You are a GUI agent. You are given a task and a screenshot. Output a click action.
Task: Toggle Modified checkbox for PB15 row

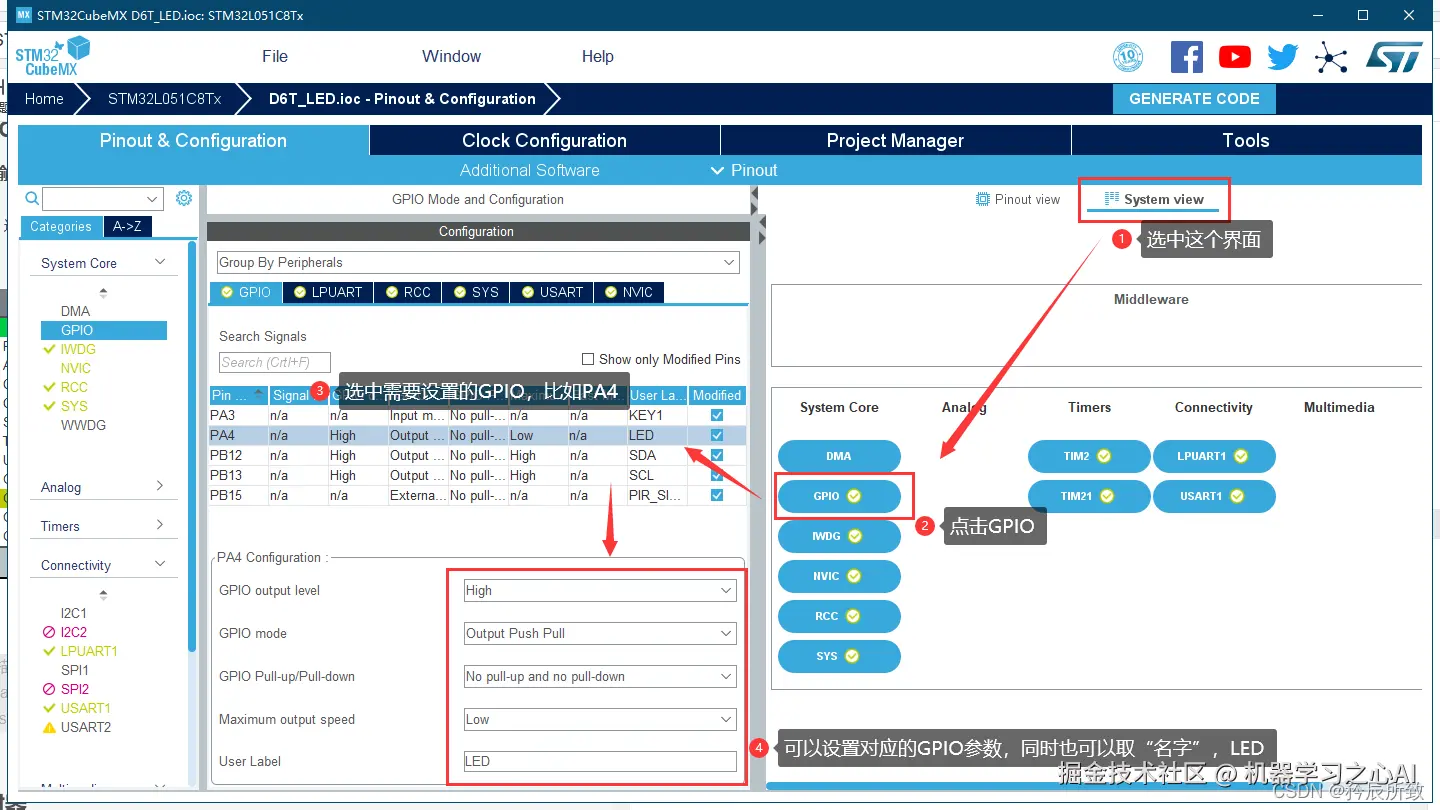[x=716, y=495]
